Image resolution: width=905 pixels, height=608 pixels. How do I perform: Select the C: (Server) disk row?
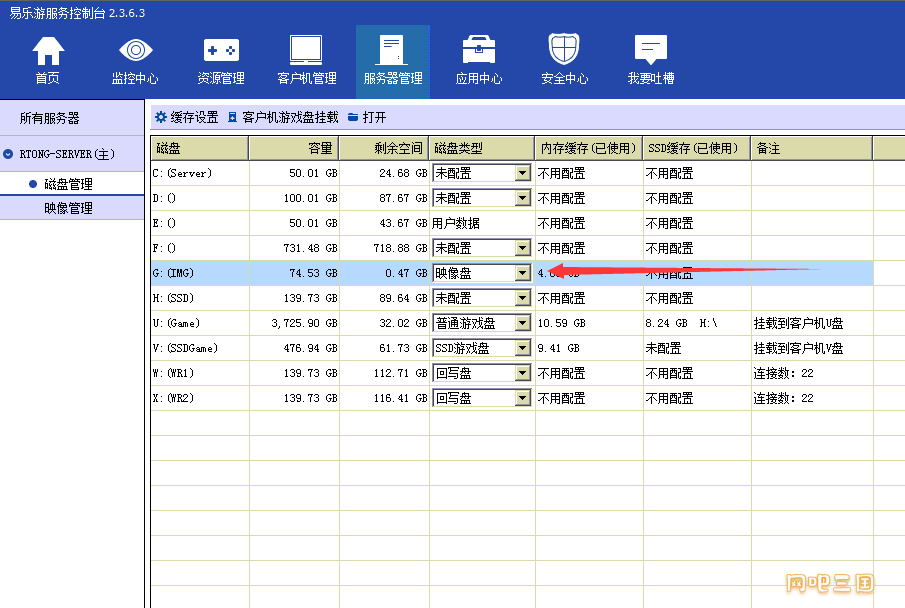(x=512, y=173)
